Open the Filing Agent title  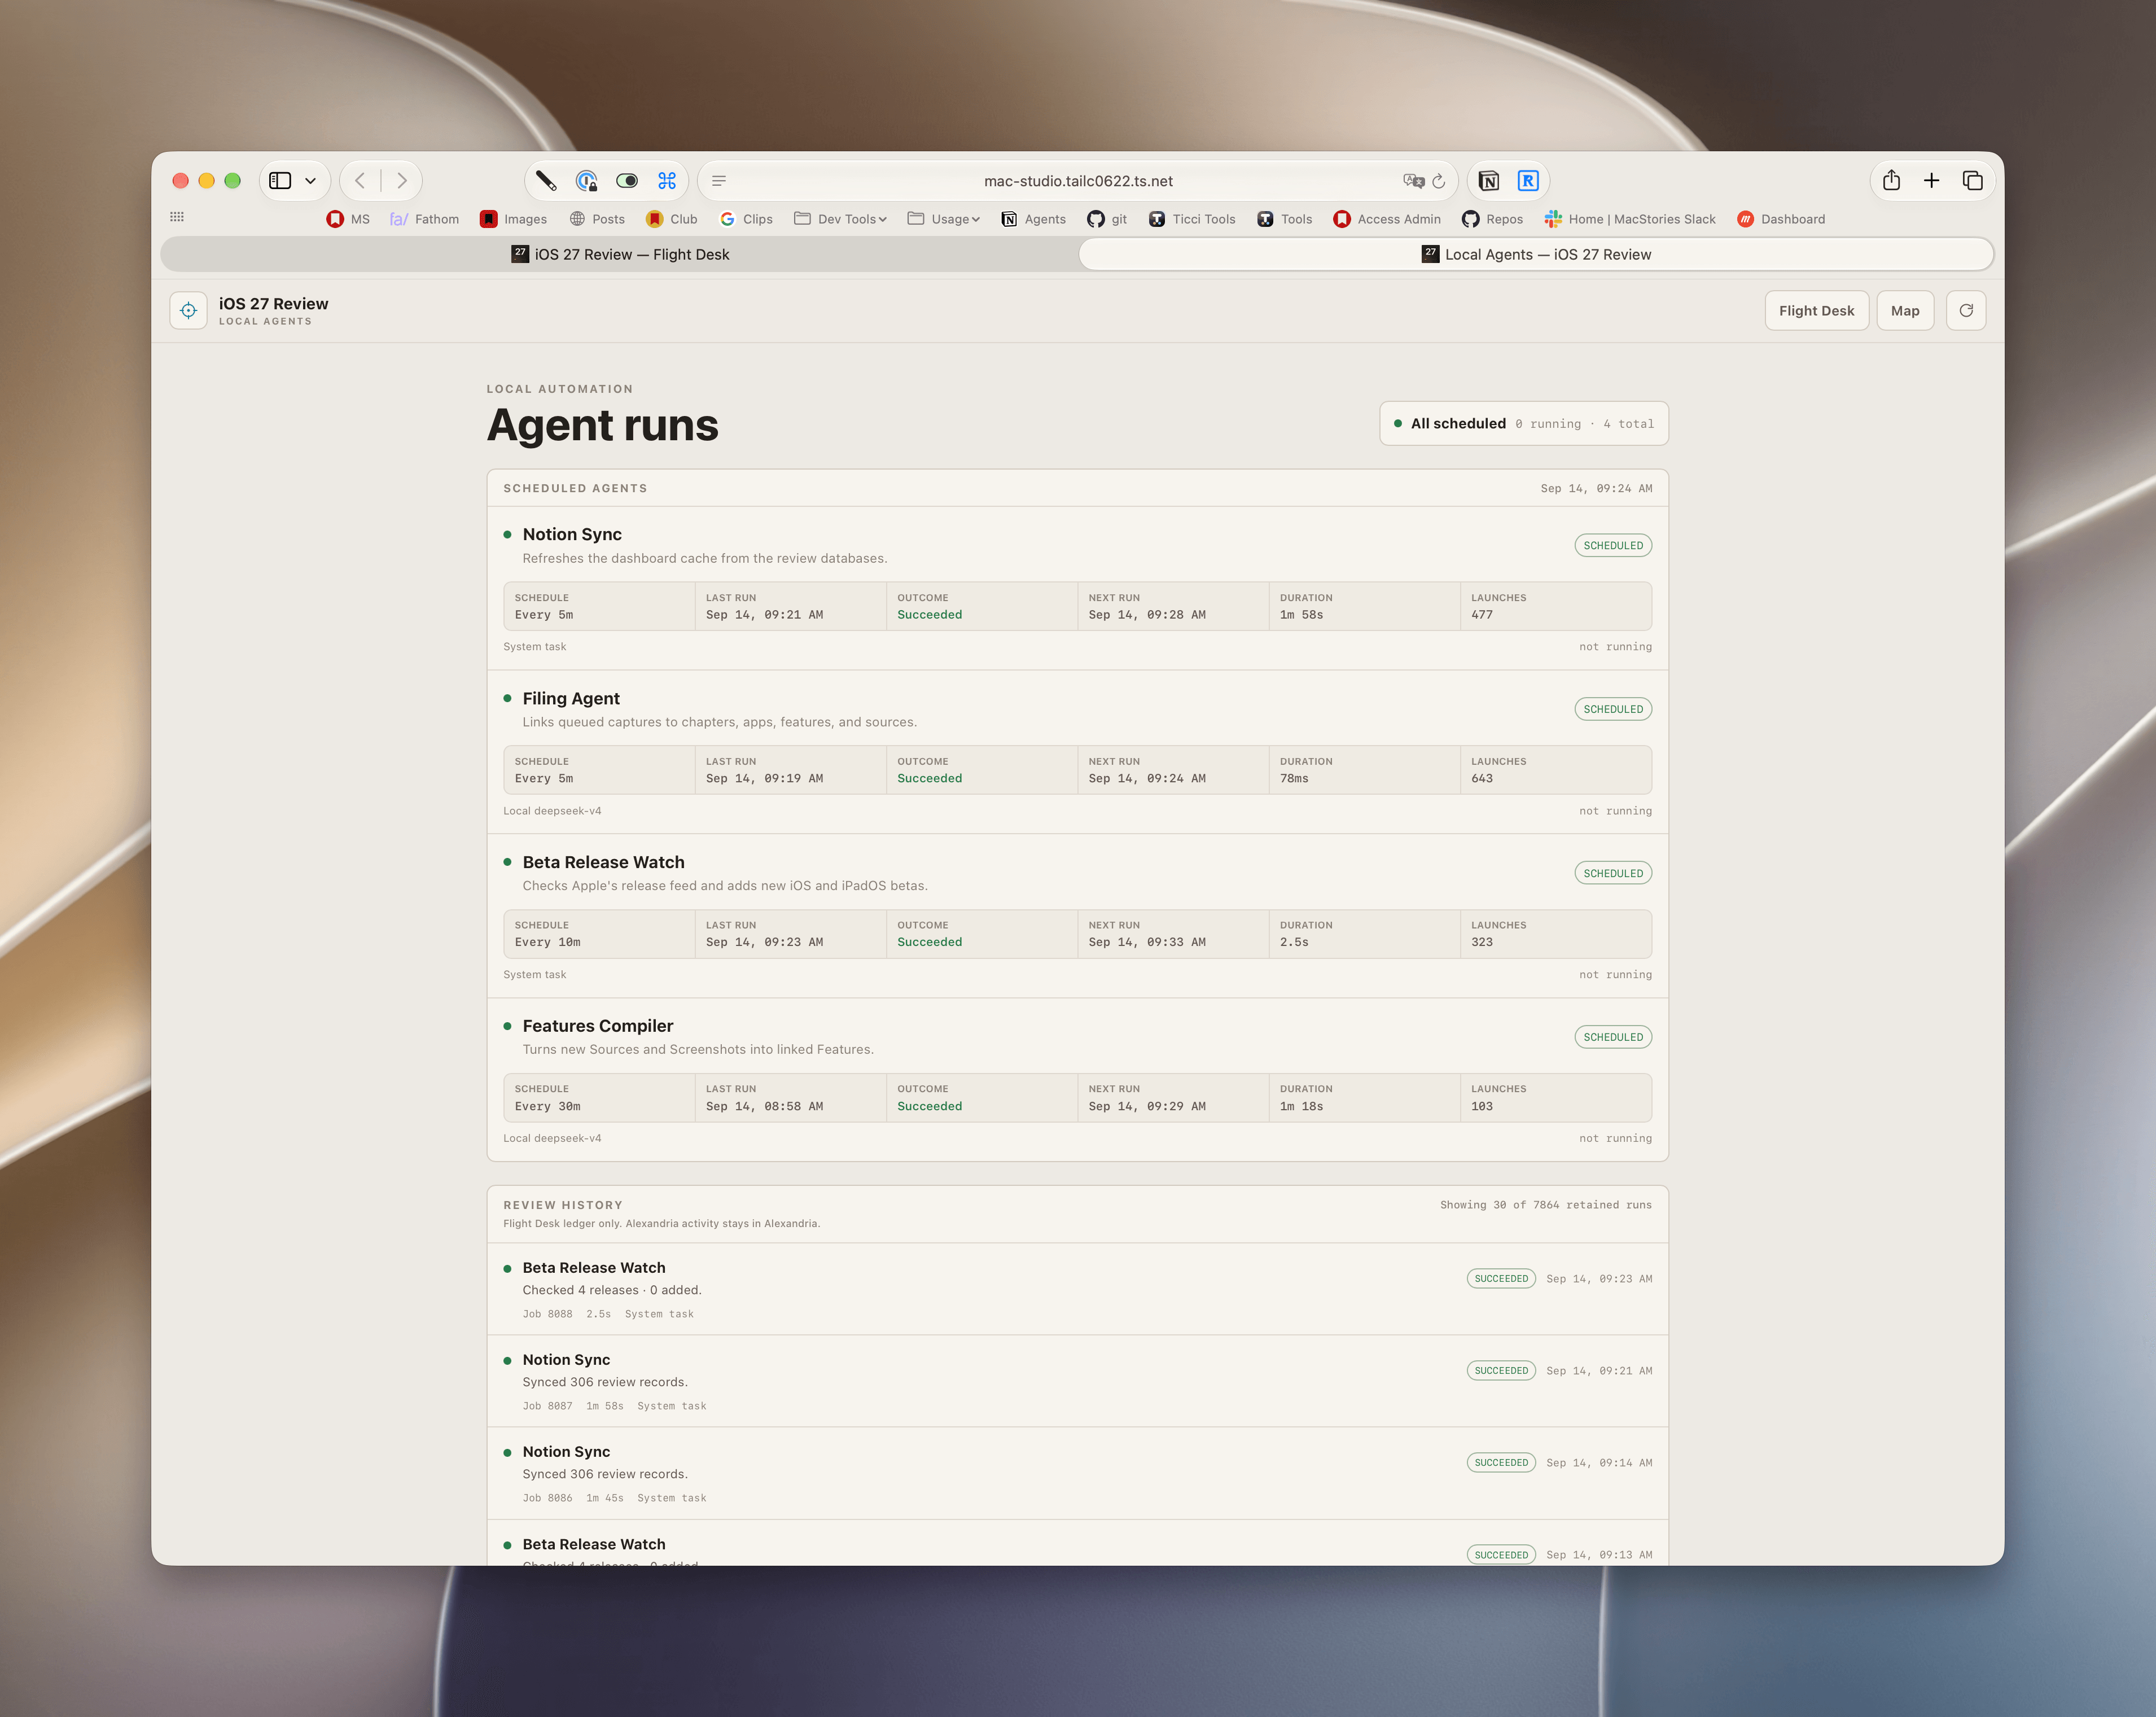point(571,698)
